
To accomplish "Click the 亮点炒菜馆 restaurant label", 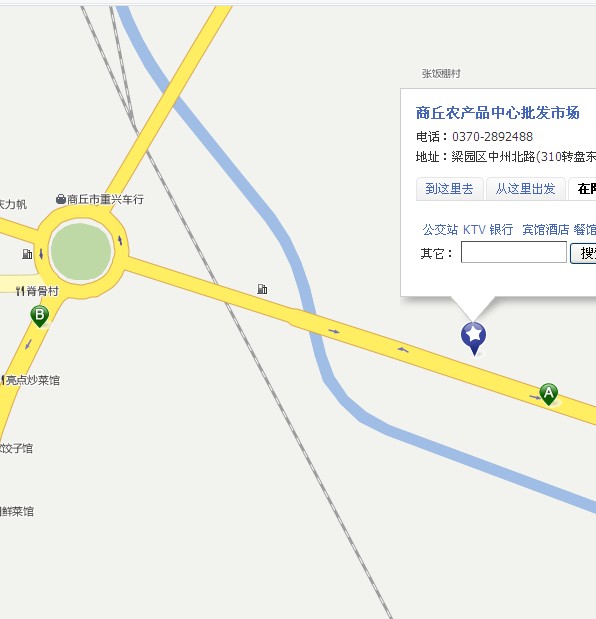I will click(32, 380).
